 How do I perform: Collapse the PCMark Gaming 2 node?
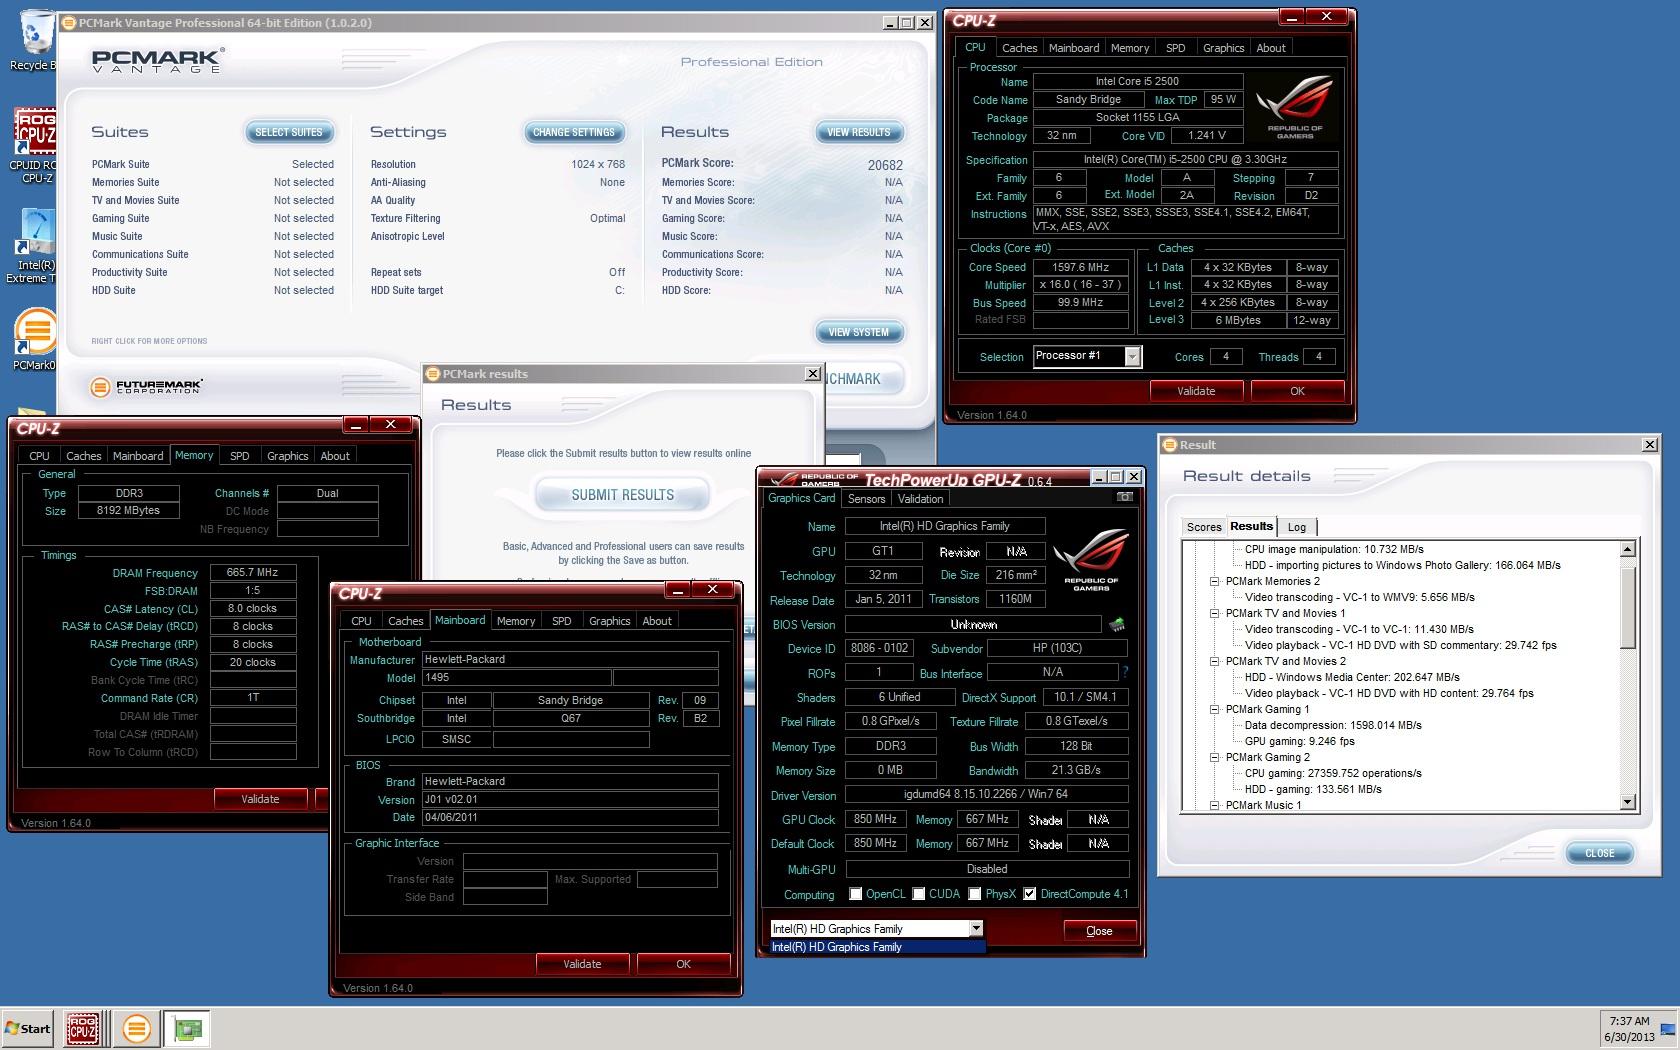(1215, 757)
